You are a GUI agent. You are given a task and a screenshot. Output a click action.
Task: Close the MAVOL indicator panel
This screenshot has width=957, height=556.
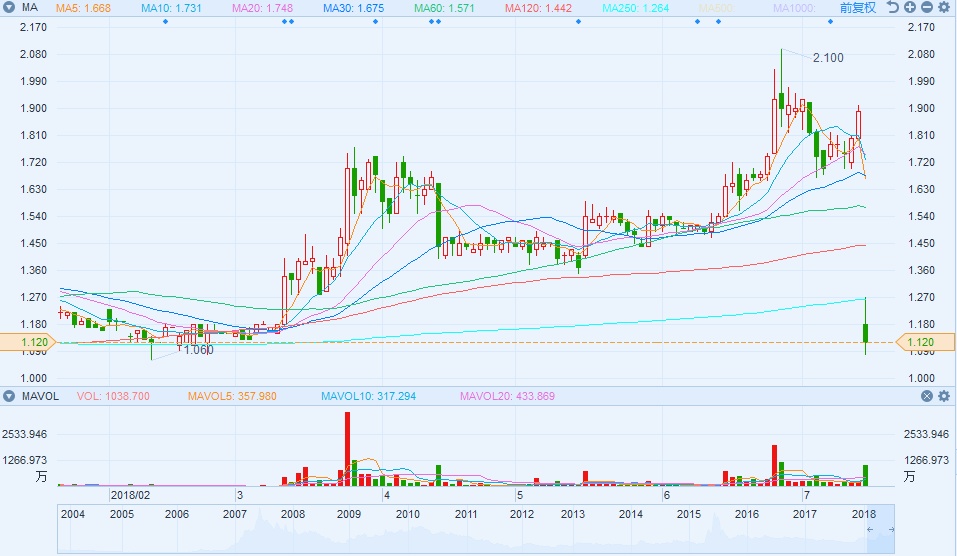(x=927, y=396)
